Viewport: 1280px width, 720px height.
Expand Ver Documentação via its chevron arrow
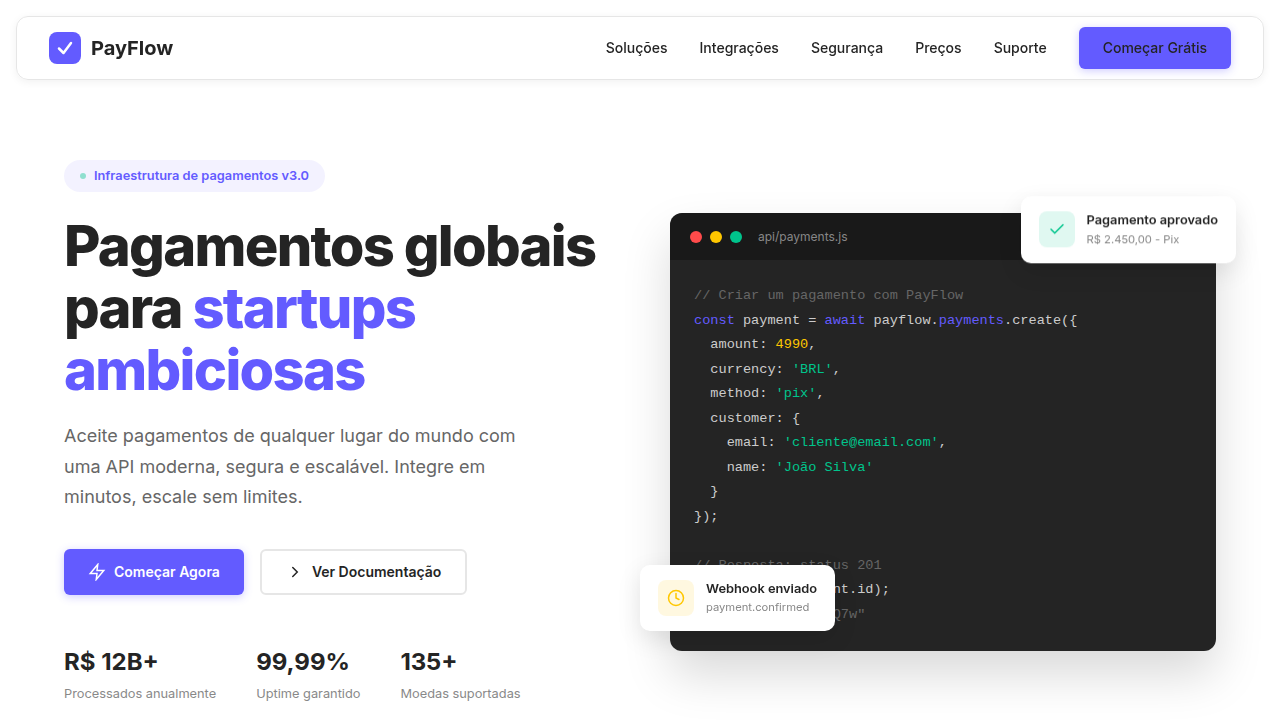pyautogui.click(x=294, y=571)
